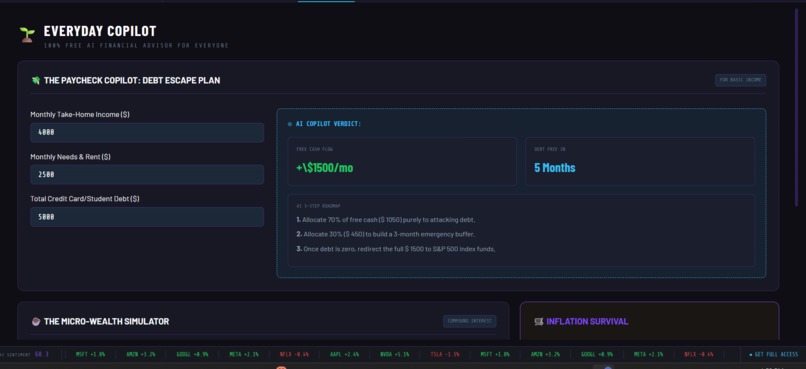Edit the Monthly Take-Home Income field
Image resolution: width=806 pixels, height=369 pixels.
(x=147, y=133)
